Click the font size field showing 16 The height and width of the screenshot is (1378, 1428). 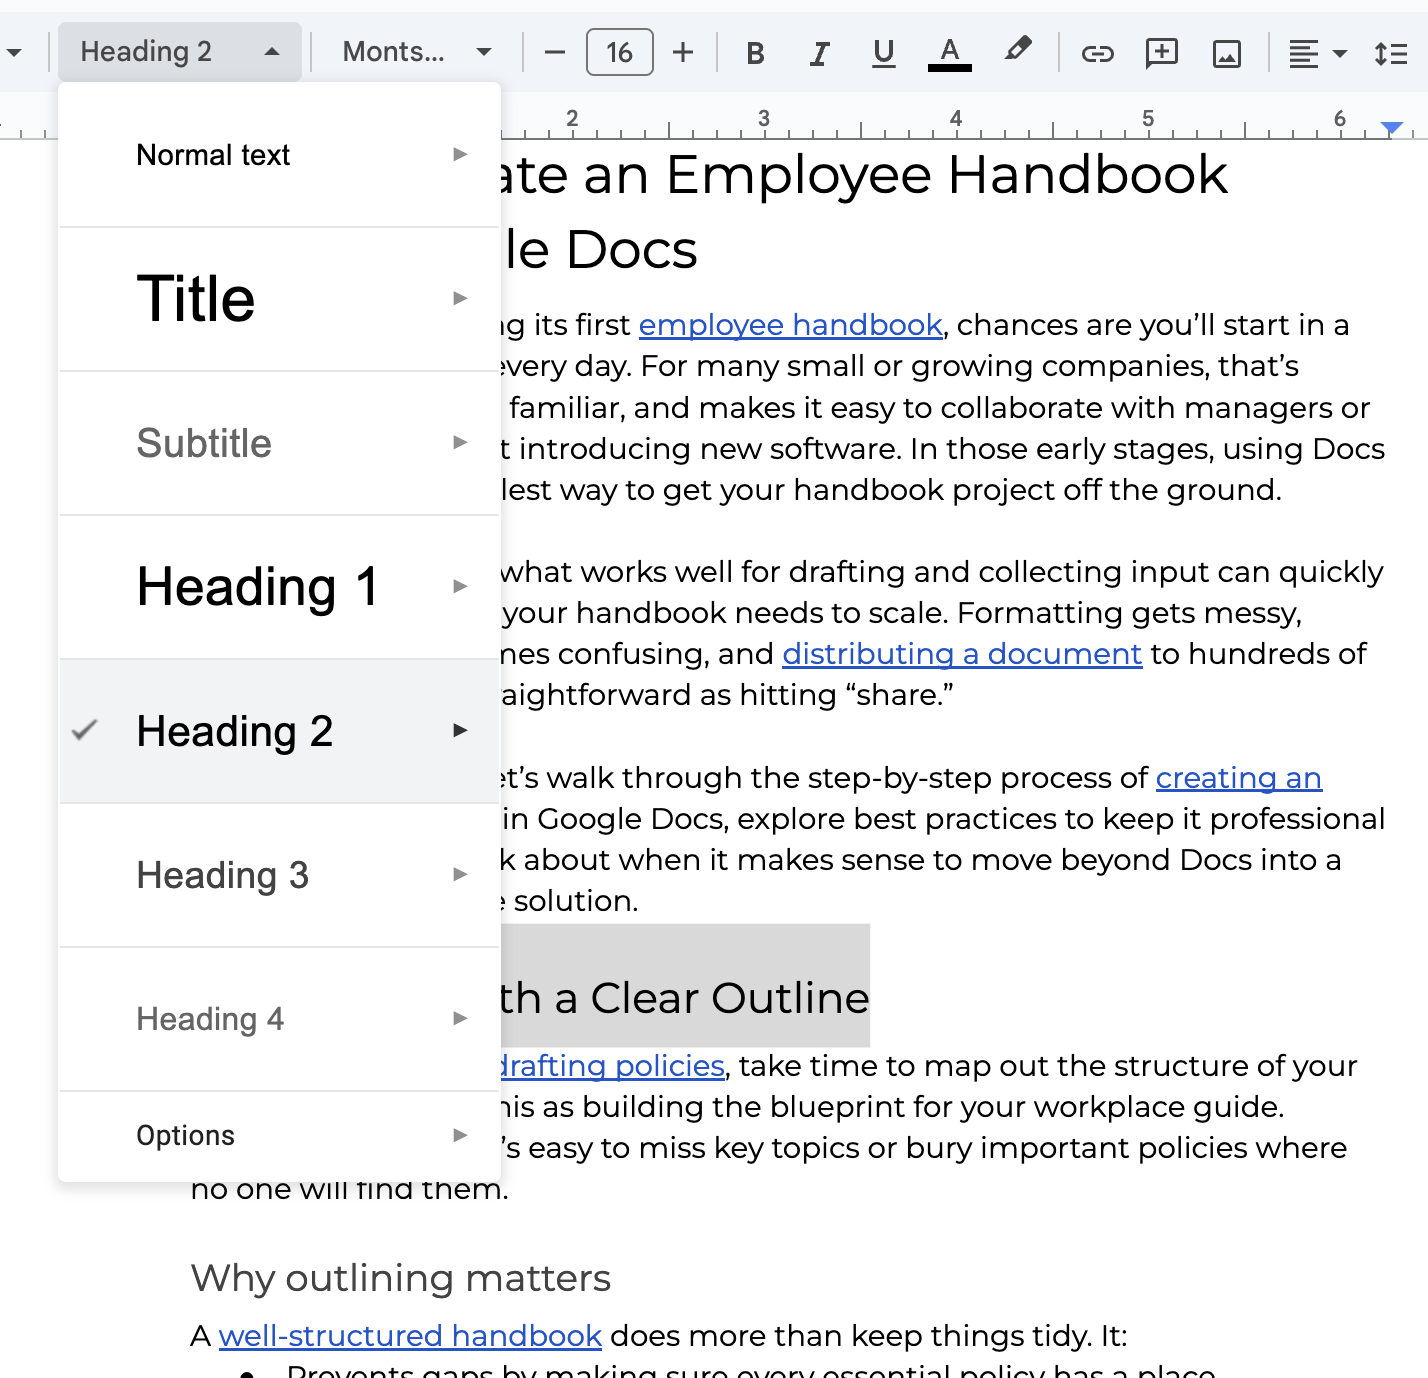click(619, 52)
